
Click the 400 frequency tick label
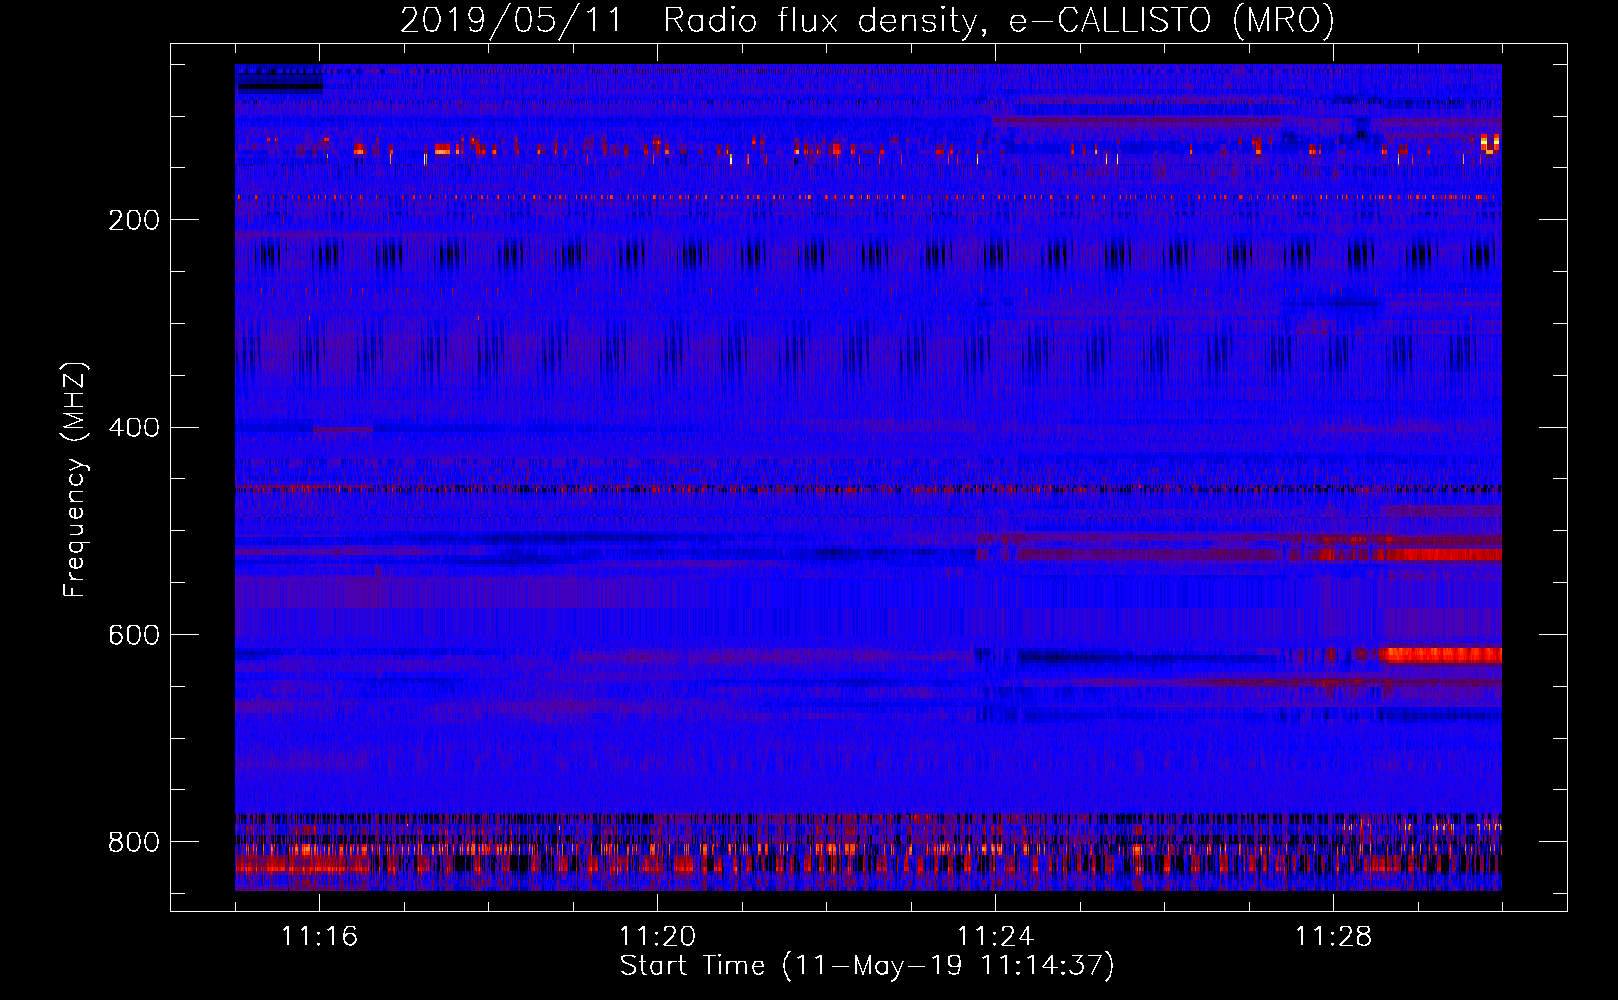pyautogui.click(x=133, y=428)
